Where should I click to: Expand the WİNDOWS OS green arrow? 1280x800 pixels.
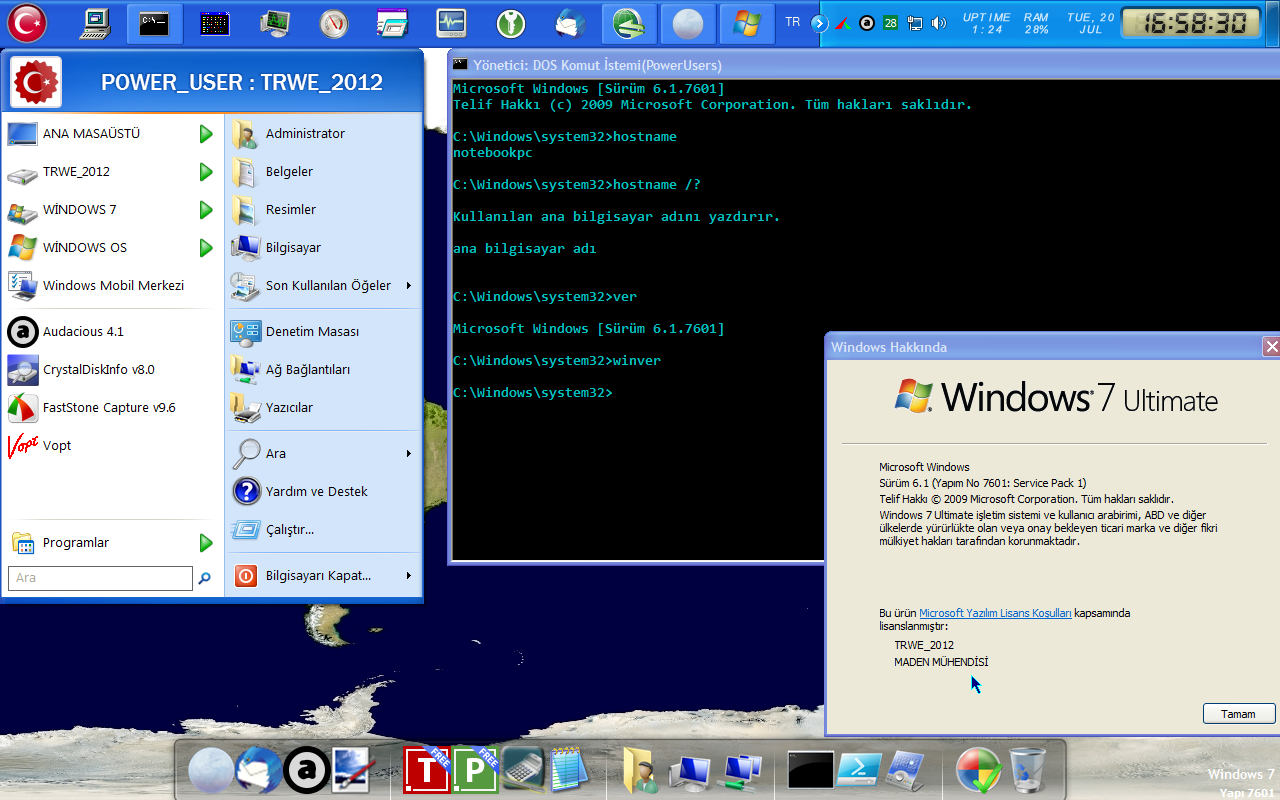click(206, 248)
